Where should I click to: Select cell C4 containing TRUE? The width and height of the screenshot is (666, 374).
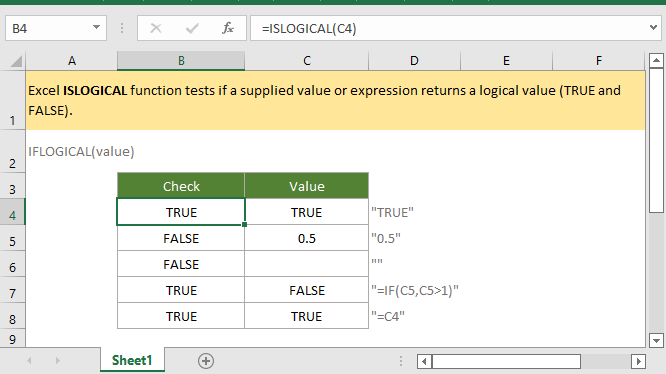coord(307,211)
